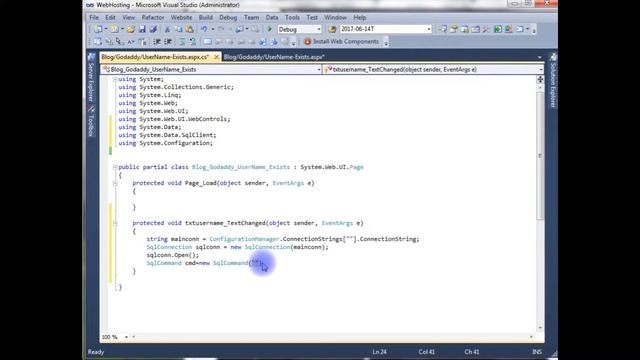Click the Save All icon
640x360 pixels.
pyautogui.click(x=153, y=29)
